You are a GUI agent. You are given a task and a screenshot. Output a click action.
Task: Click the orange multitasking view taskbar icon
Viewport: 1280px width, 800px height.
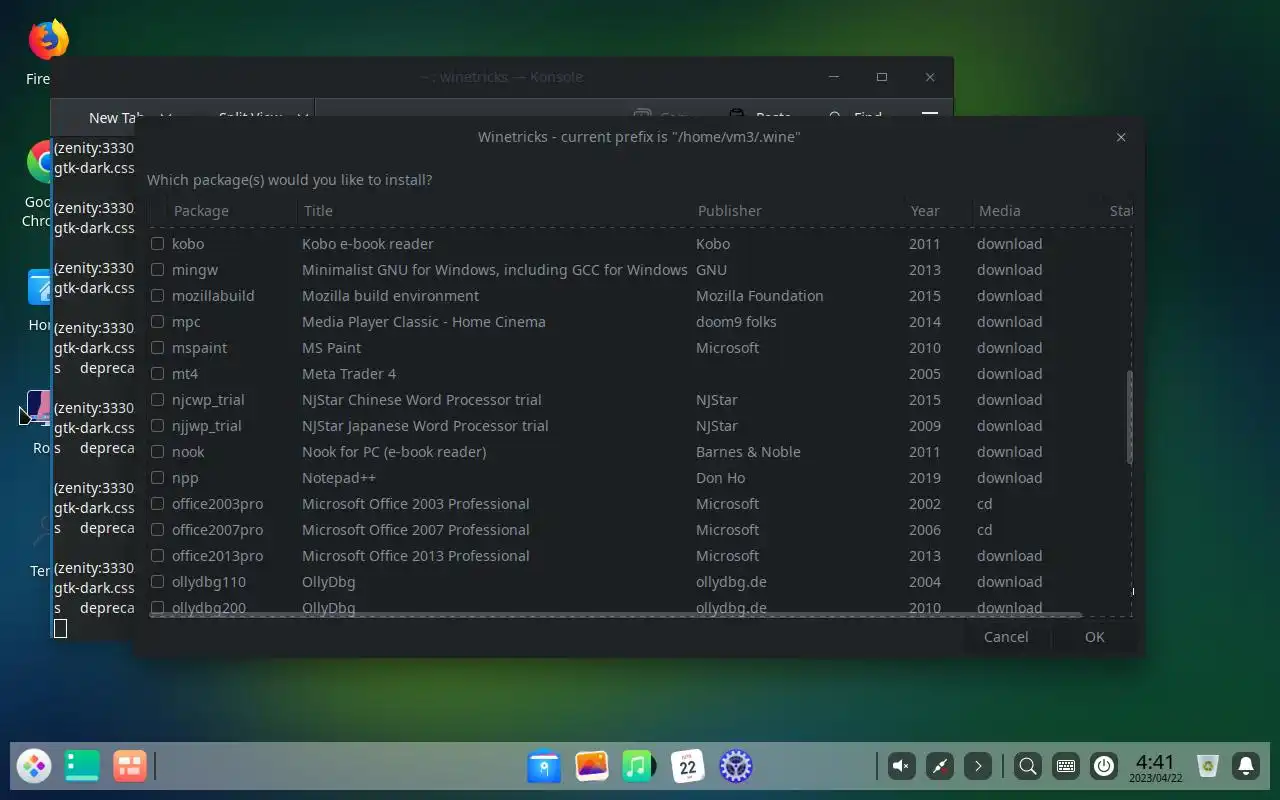tap(130, 767)
